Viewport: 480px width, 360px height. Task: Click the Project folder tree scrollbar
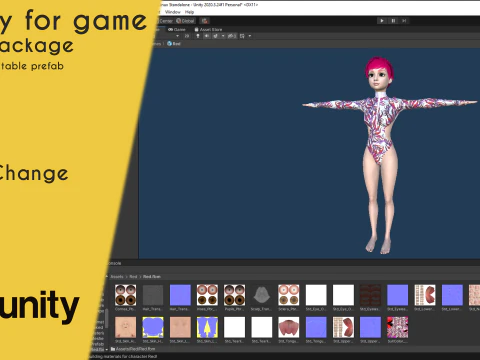107,319
